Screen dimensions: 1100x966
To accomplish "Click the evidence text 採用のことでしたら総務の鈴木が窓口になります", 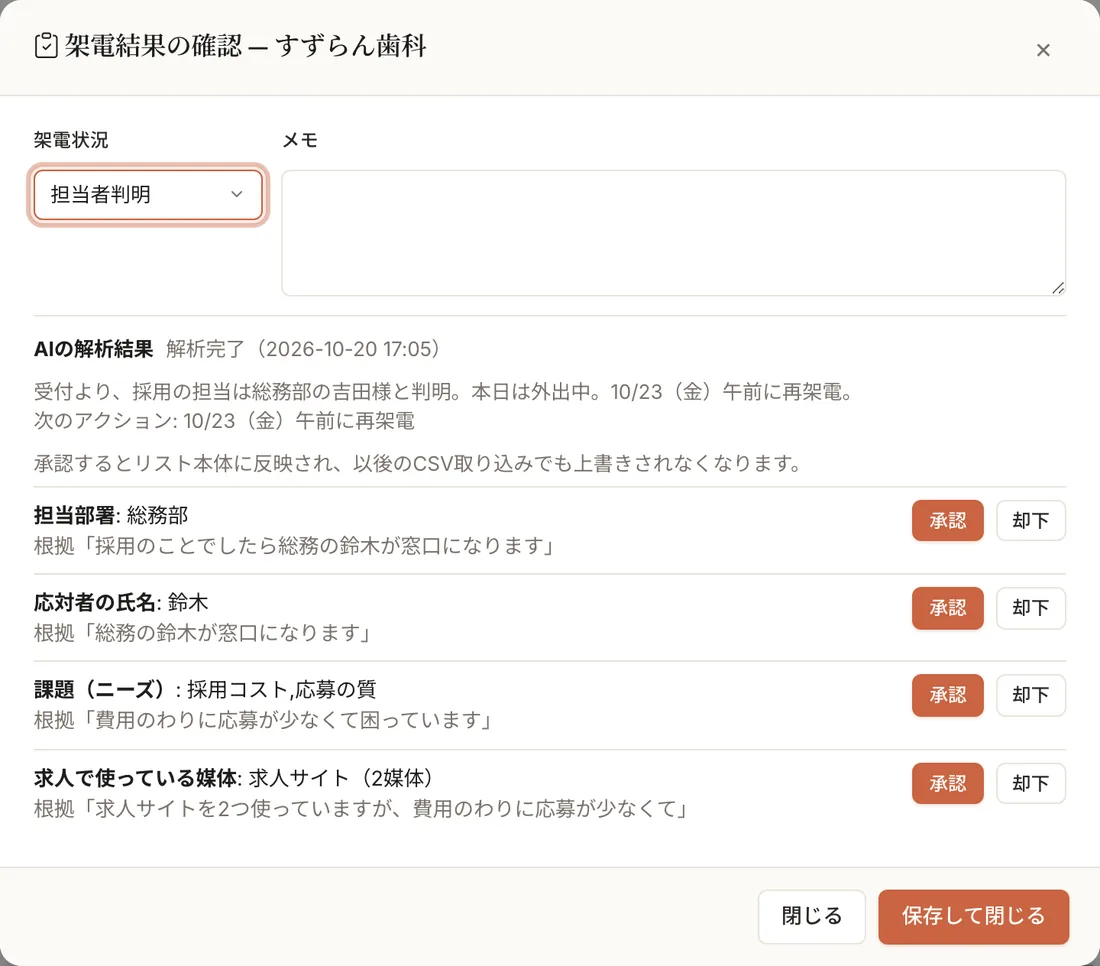I will (294, 546).
